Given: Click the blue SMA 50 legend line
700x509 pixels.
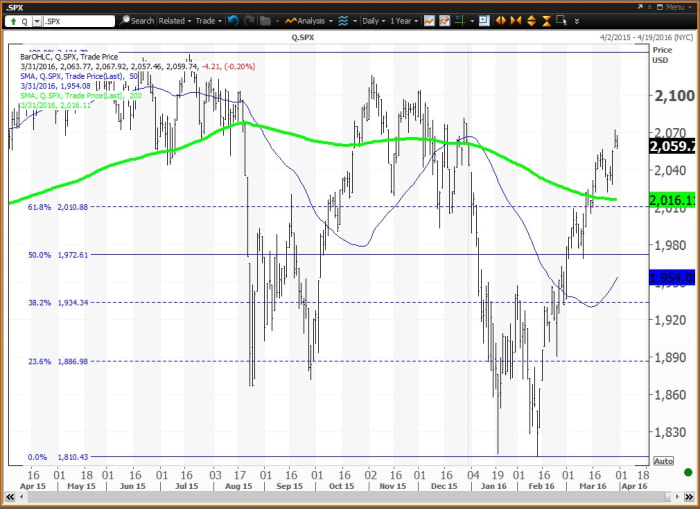Looking at the screenshot, I should (79, 76).
